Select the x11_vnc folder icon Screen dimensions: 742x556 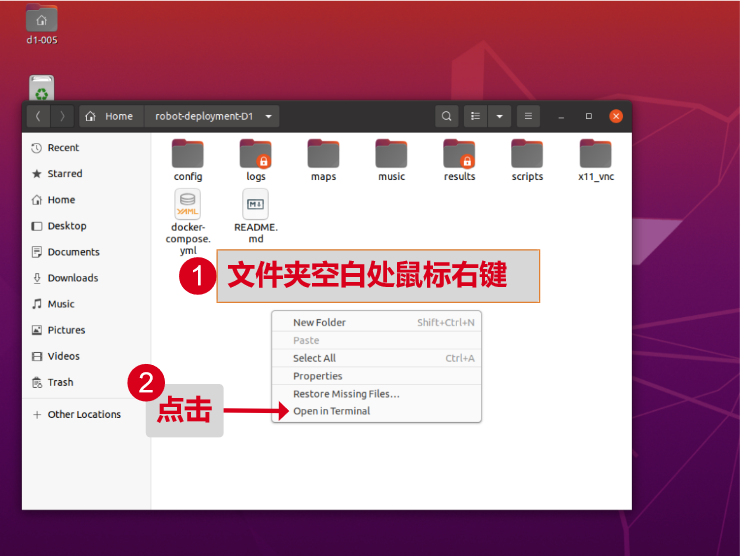pyautogui.click(x=595, y=153)
